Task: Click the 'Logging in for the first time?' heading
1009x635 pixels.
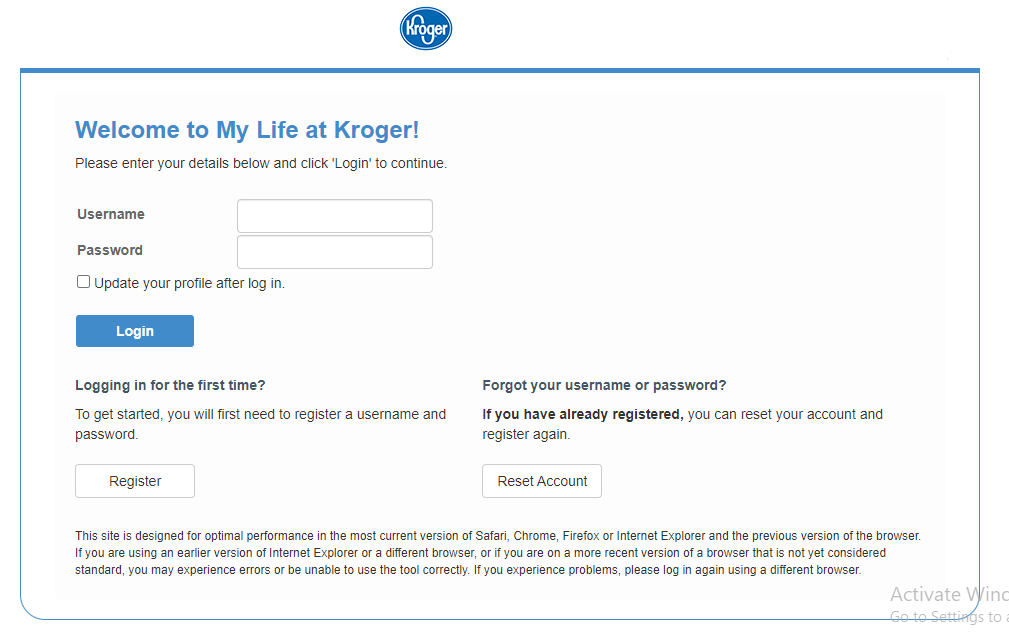Action: (x=170, y=385)
